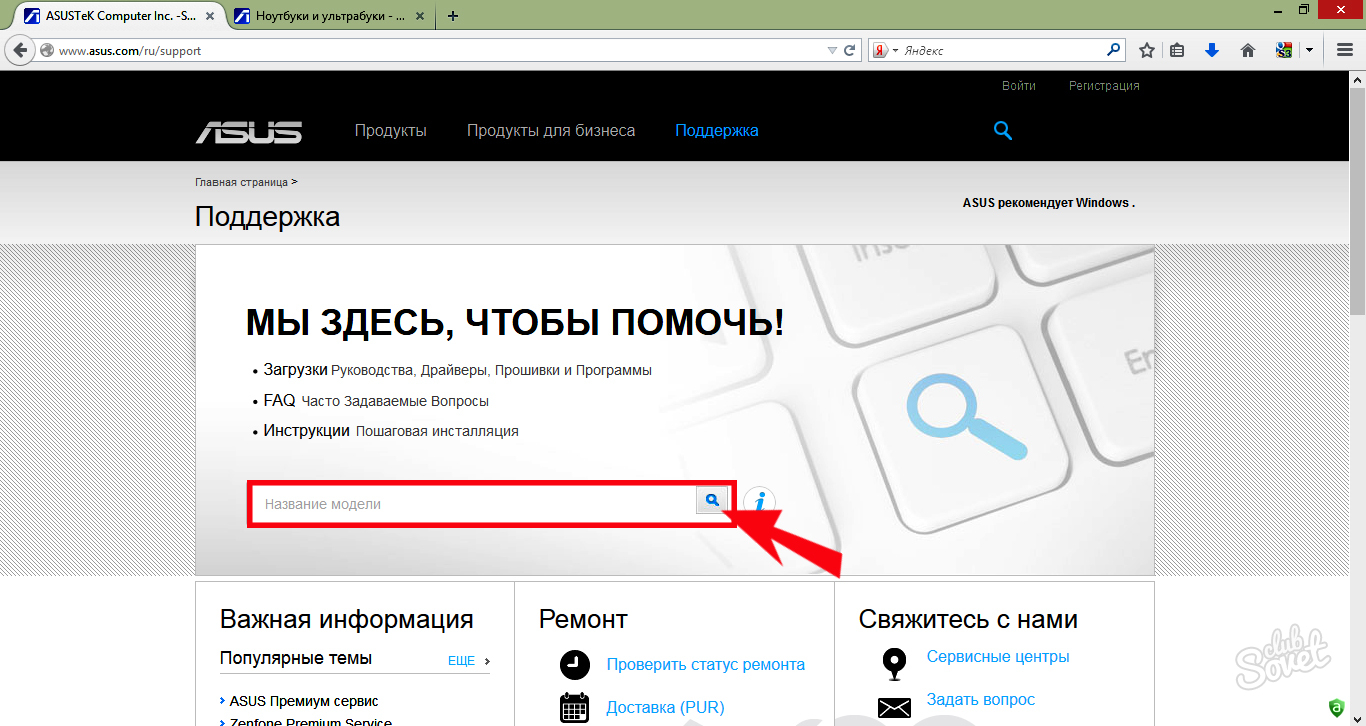Screen dimensions: 1366x726
Task: Click the green shield icon at bottom right
Action: click(x=1338, y=708)
